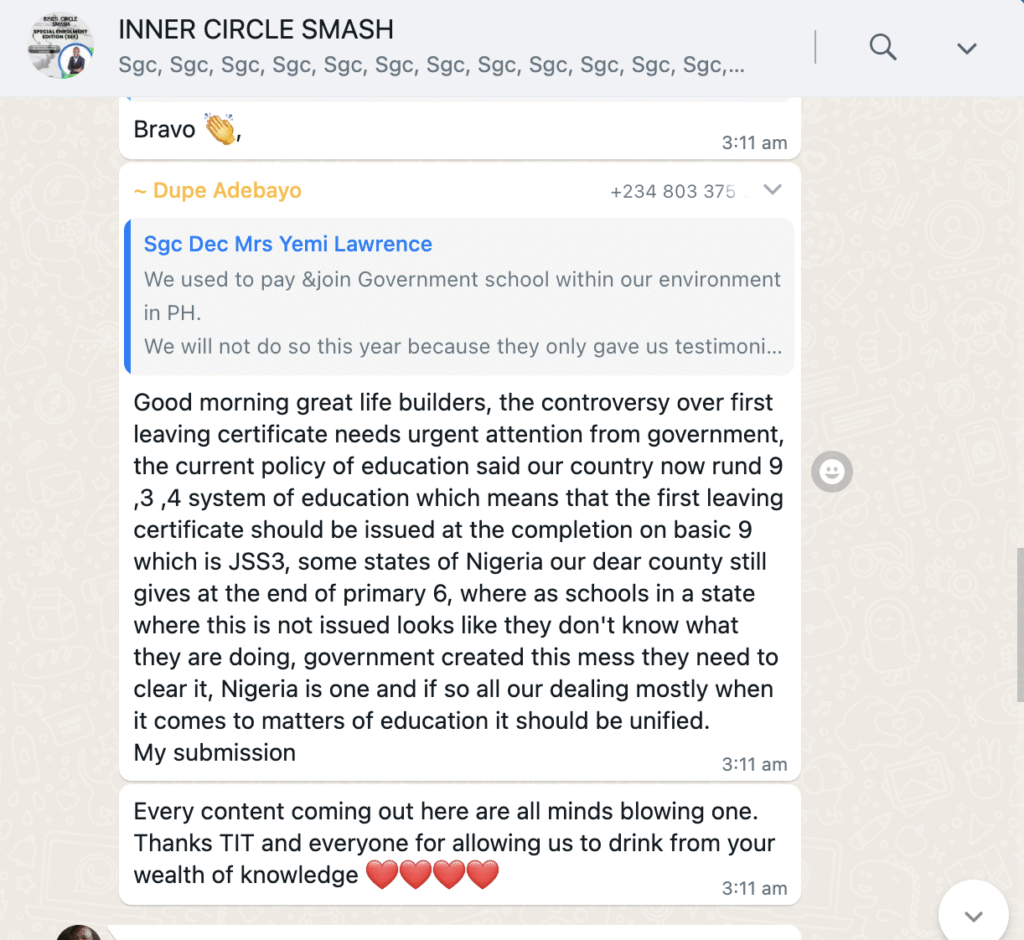Click the clapping hands emoji

point(221,128)
